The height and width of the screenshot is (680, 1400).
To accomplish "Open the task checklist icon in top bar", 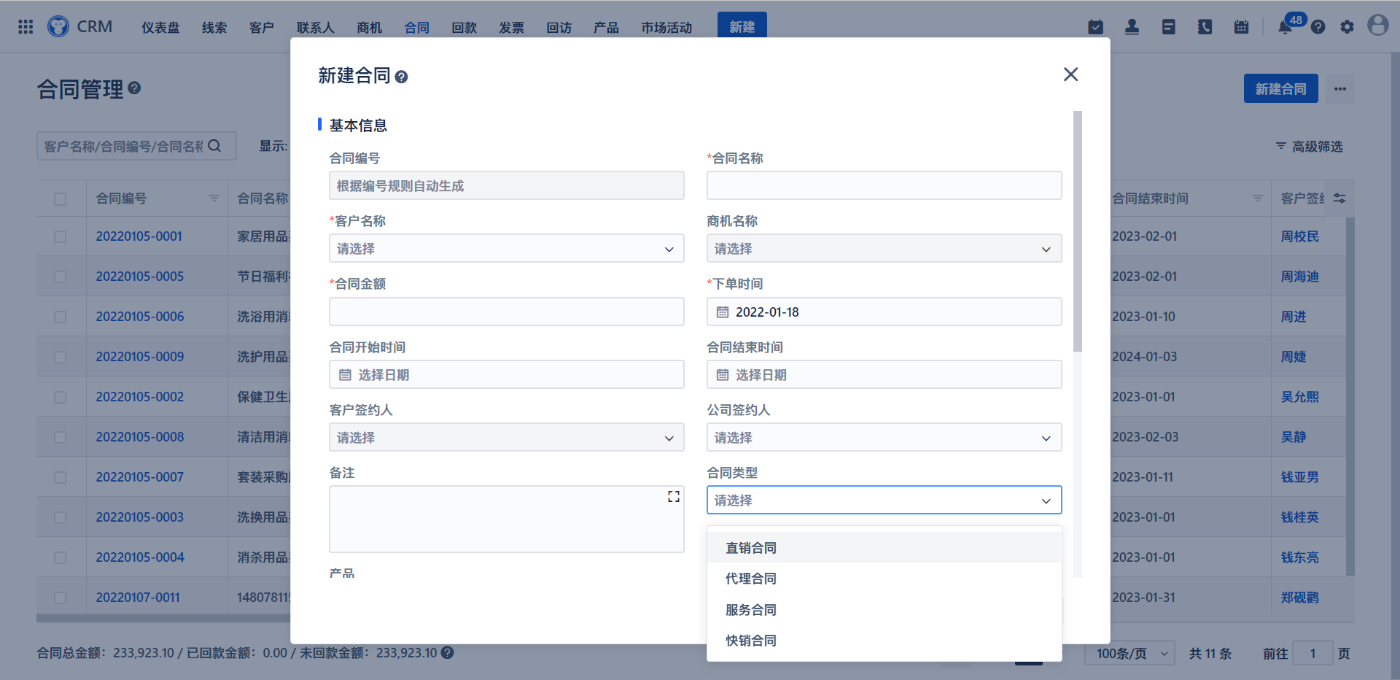I will click(x=1096, y=27).
